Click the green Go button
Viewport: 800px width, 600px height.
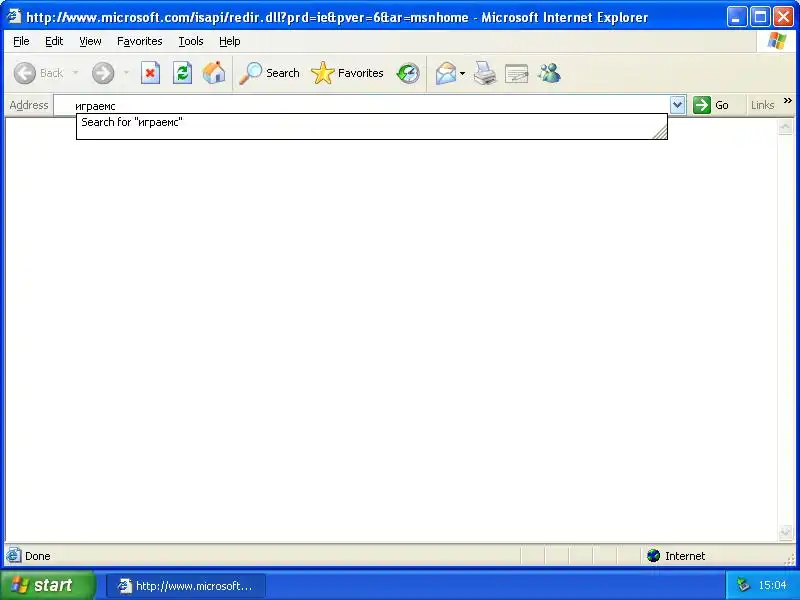click(711, 105)
